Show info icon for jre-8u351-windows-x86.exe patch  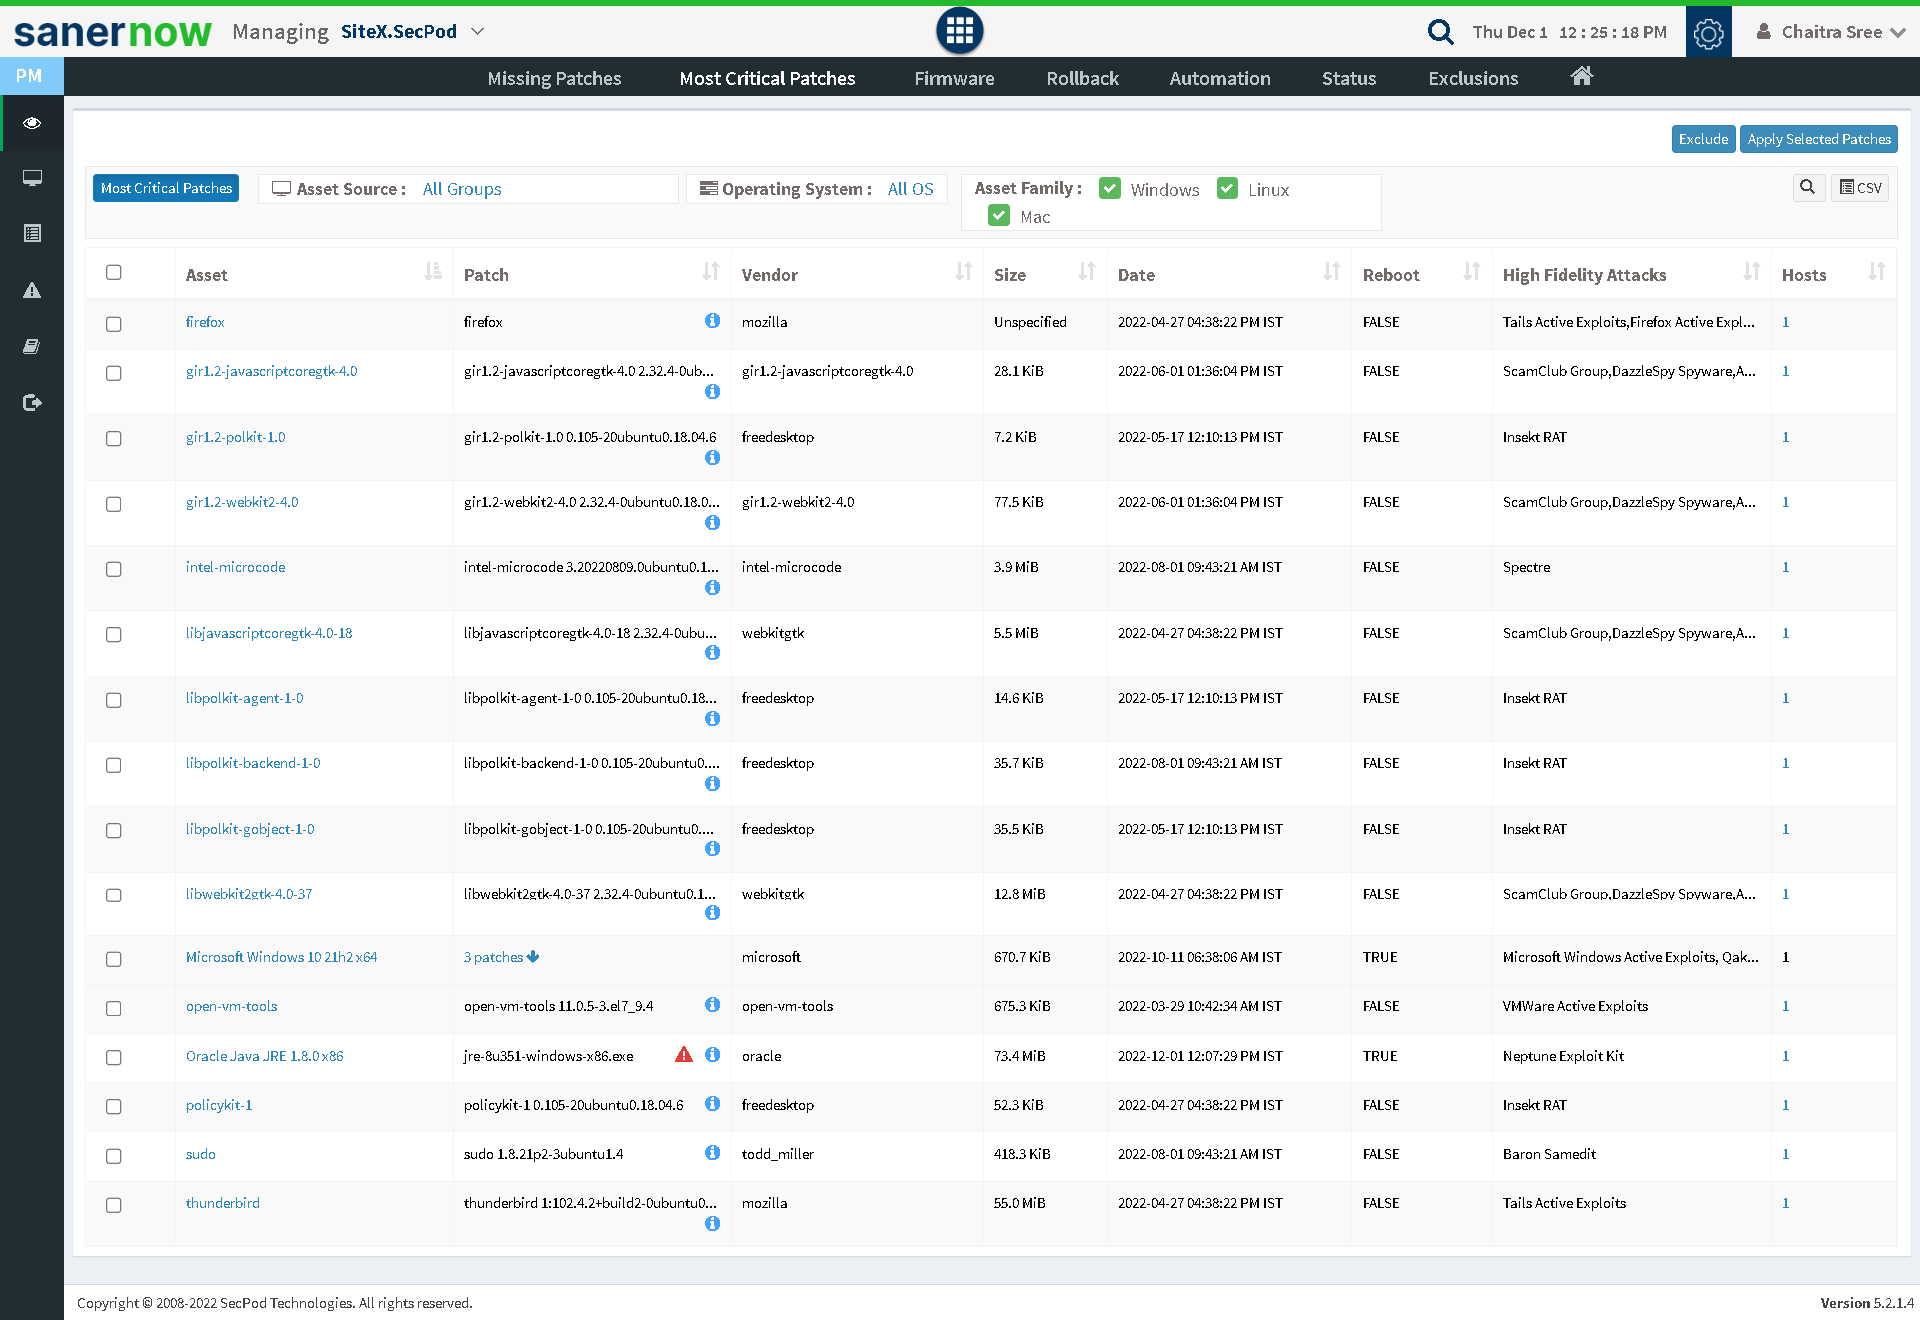pyautogui.click(x=712, y=1054)
